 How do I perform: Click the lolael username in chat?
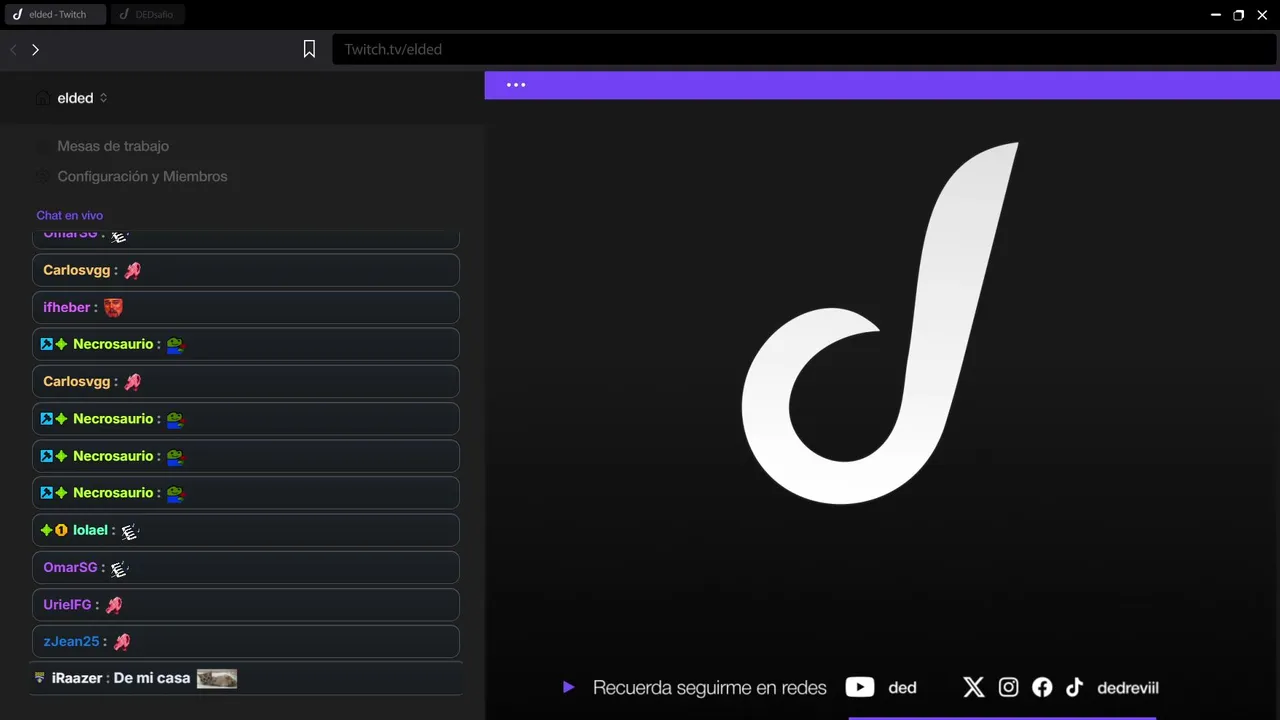(x=91, y=530)
